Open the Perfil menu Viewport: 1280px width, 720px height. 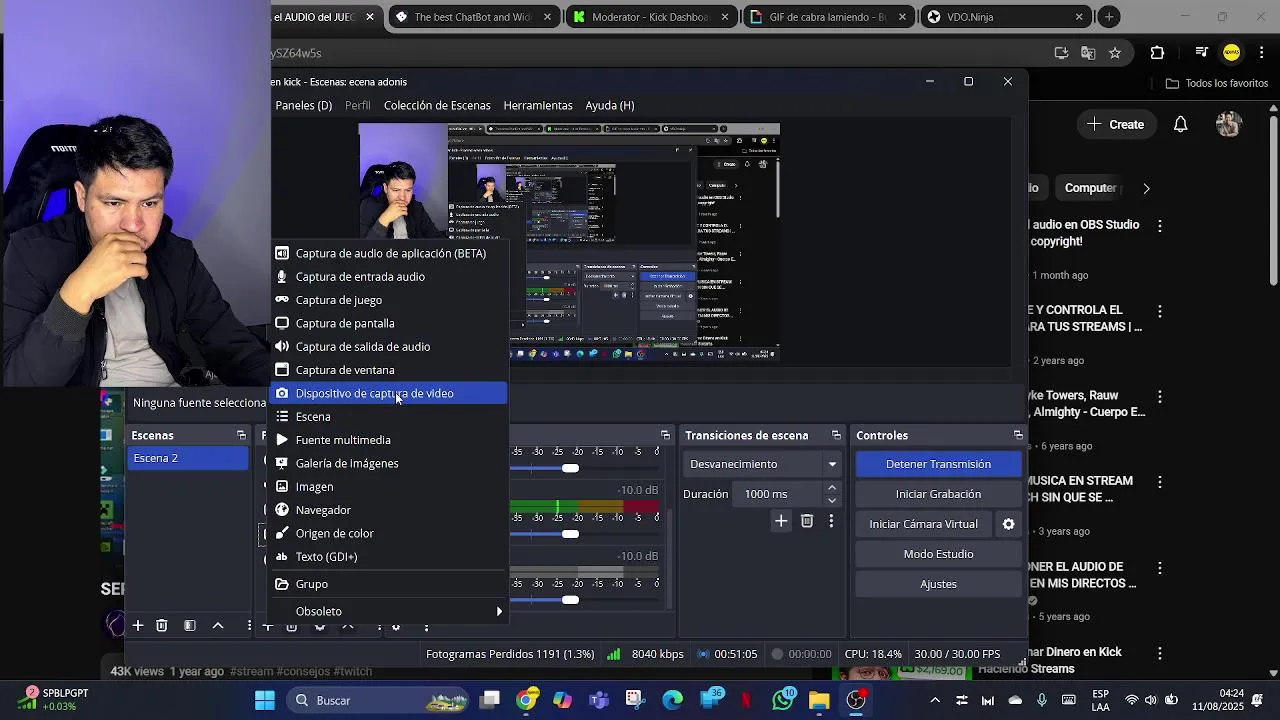(x=358, y=105)
